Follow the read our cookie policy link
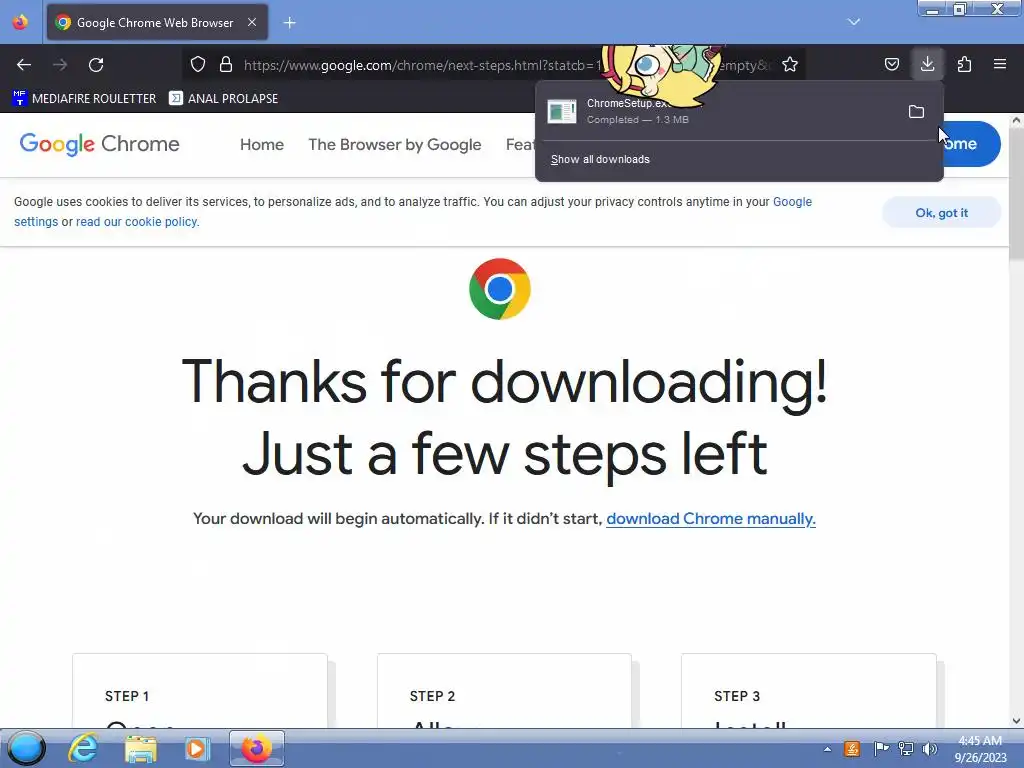1024x768 pixels. (137, 222)
